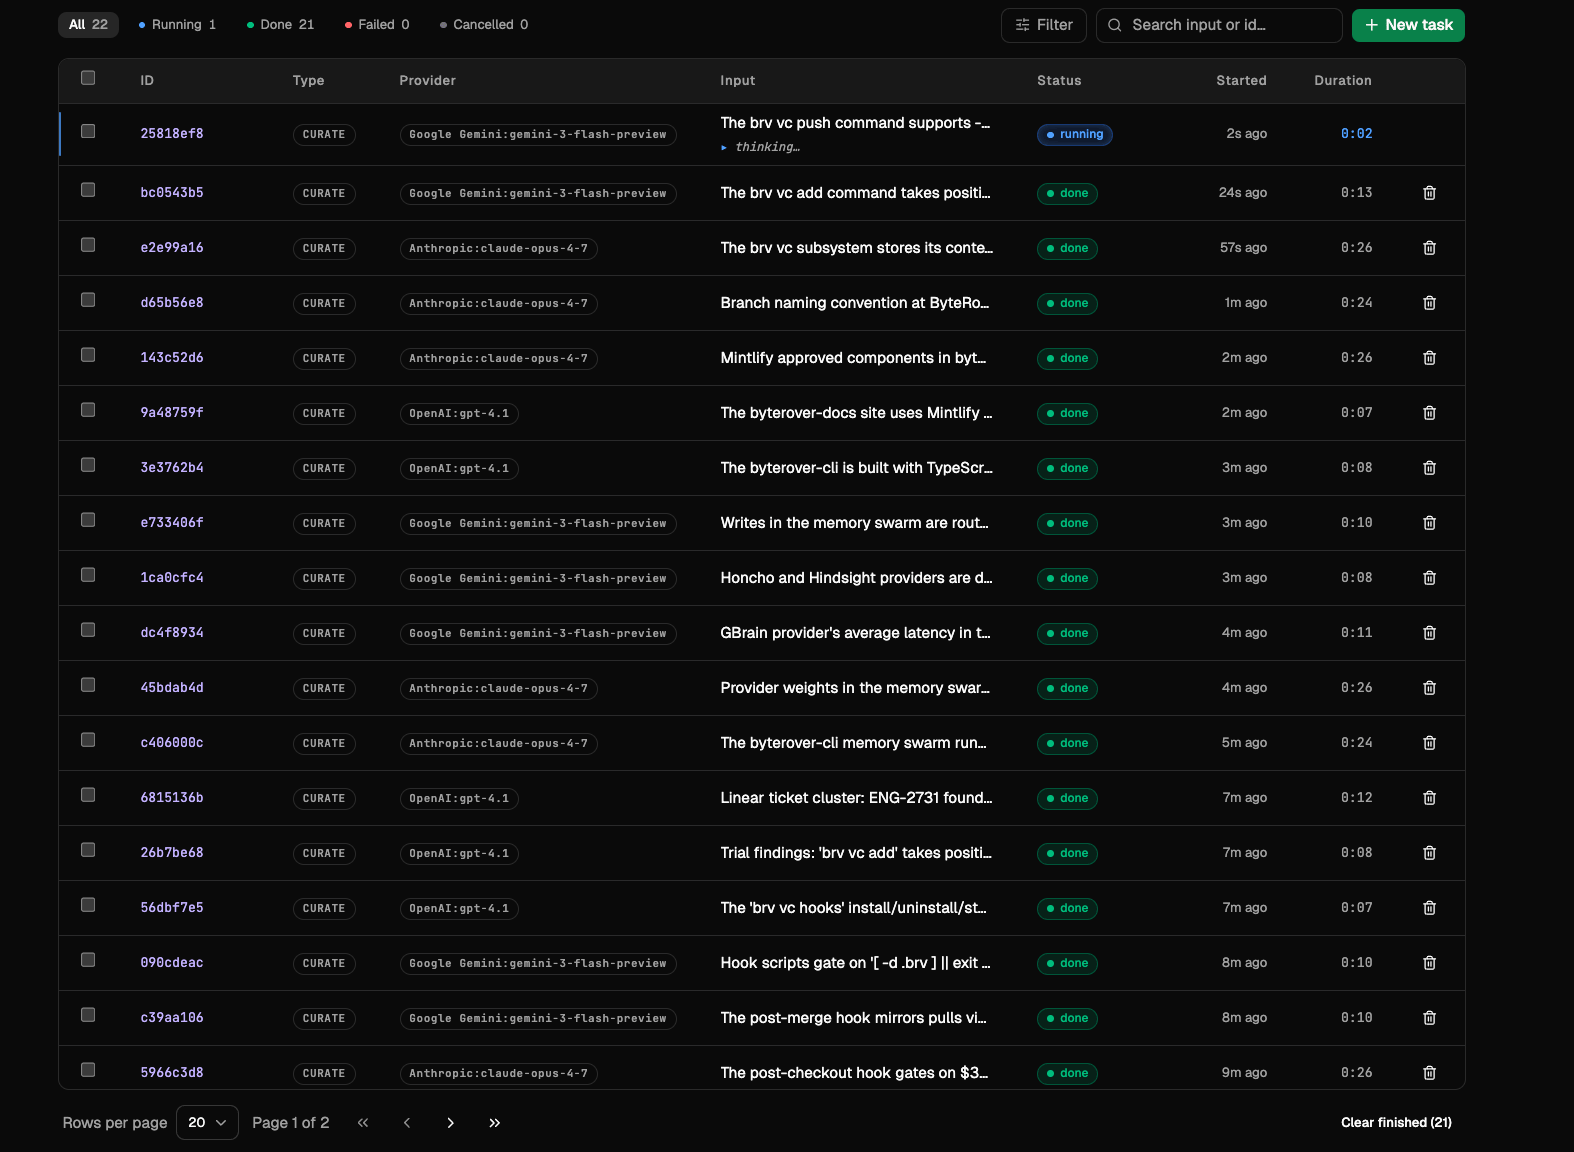Image resolution: width=1574 pixels, height=1152 pixels.
Task: Delete task 26b7be68 with its trash icon
Action: (x=1429, y=853)
